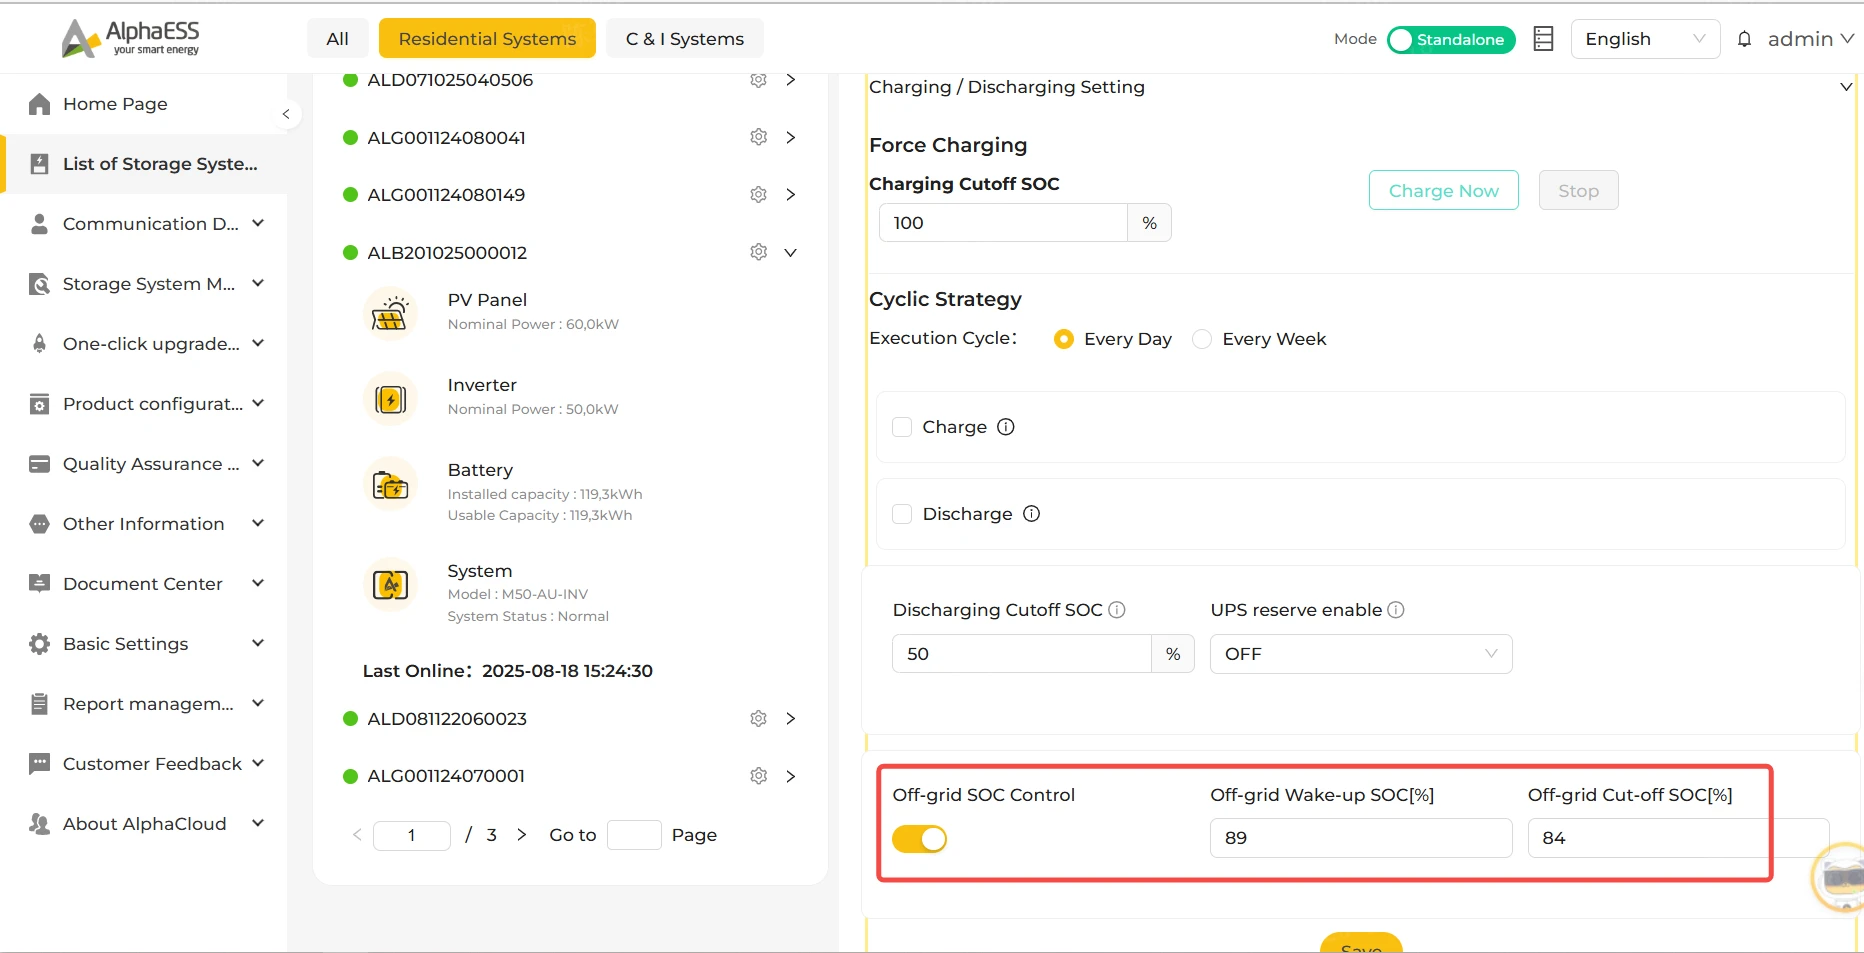Click the Charging Cutoff SOC field
The width and height of the screenshot is (1864, 953).
click(1003, 223)
